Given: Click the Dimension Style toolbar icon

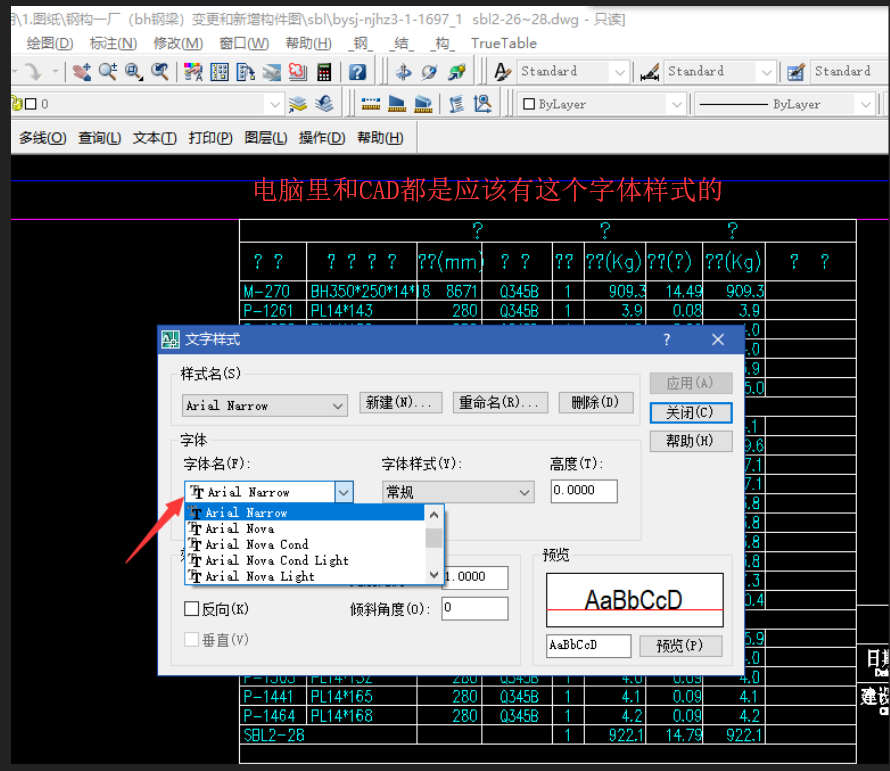Looking at the screenshot, I should click(649, 72).
